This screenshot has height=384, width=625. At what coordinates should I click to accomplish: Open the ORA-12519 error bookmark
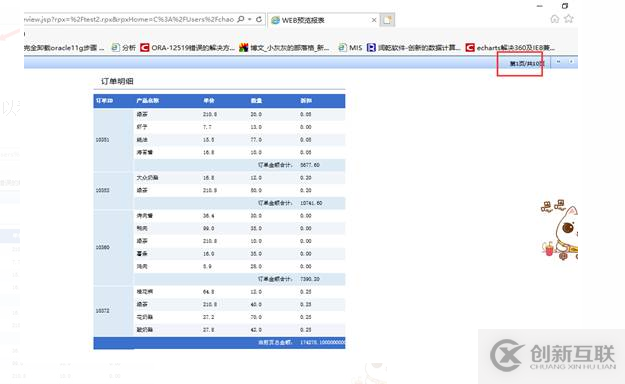click(187, 48)
